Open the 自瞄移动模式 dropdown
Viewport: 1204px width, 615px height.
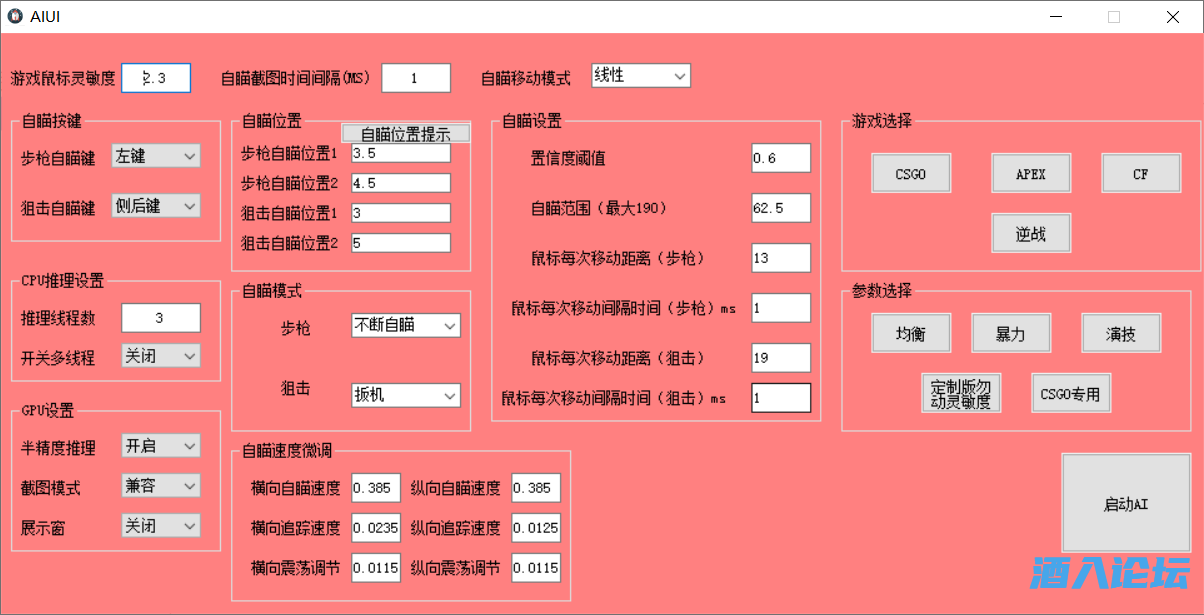[640, 76]
